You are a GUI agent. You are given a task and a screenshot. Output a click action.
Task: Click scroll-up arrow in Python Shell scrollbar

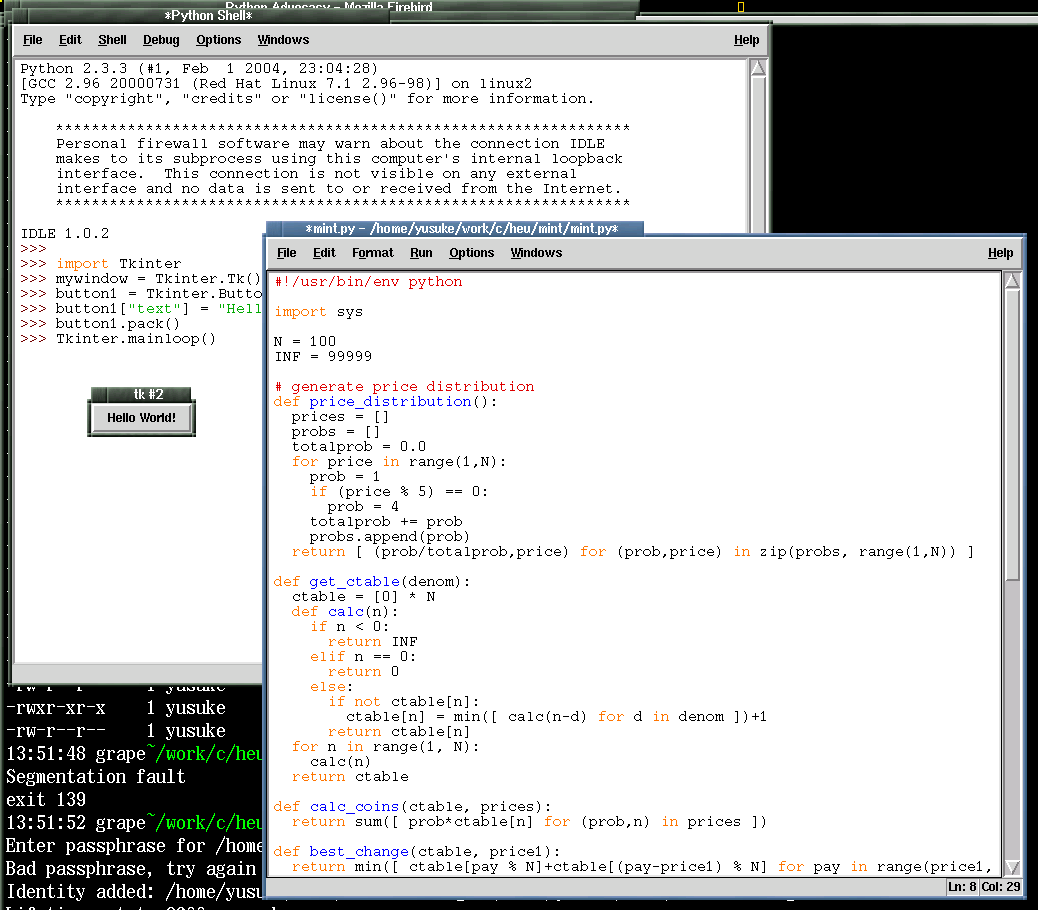point(758,69)
